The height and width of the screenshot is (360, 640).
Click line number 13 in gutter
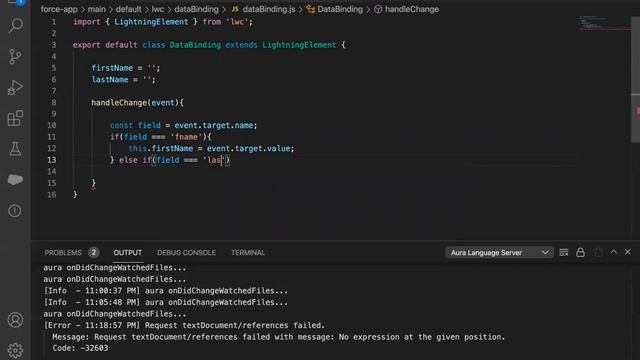[x=52, y=160]
